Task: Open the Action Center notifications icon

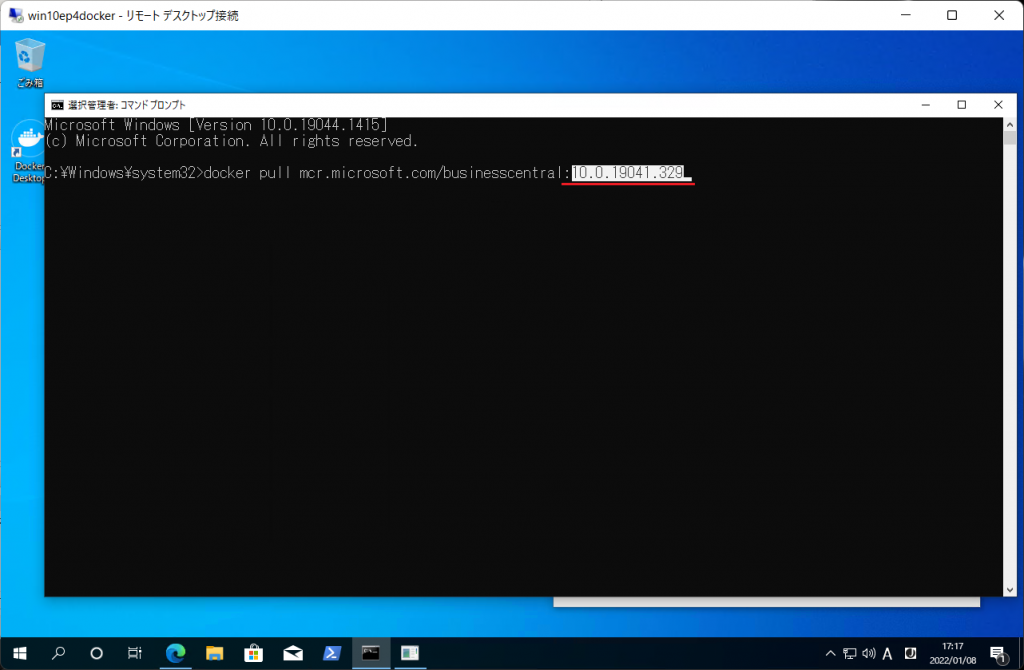Action: pos(998,653)
